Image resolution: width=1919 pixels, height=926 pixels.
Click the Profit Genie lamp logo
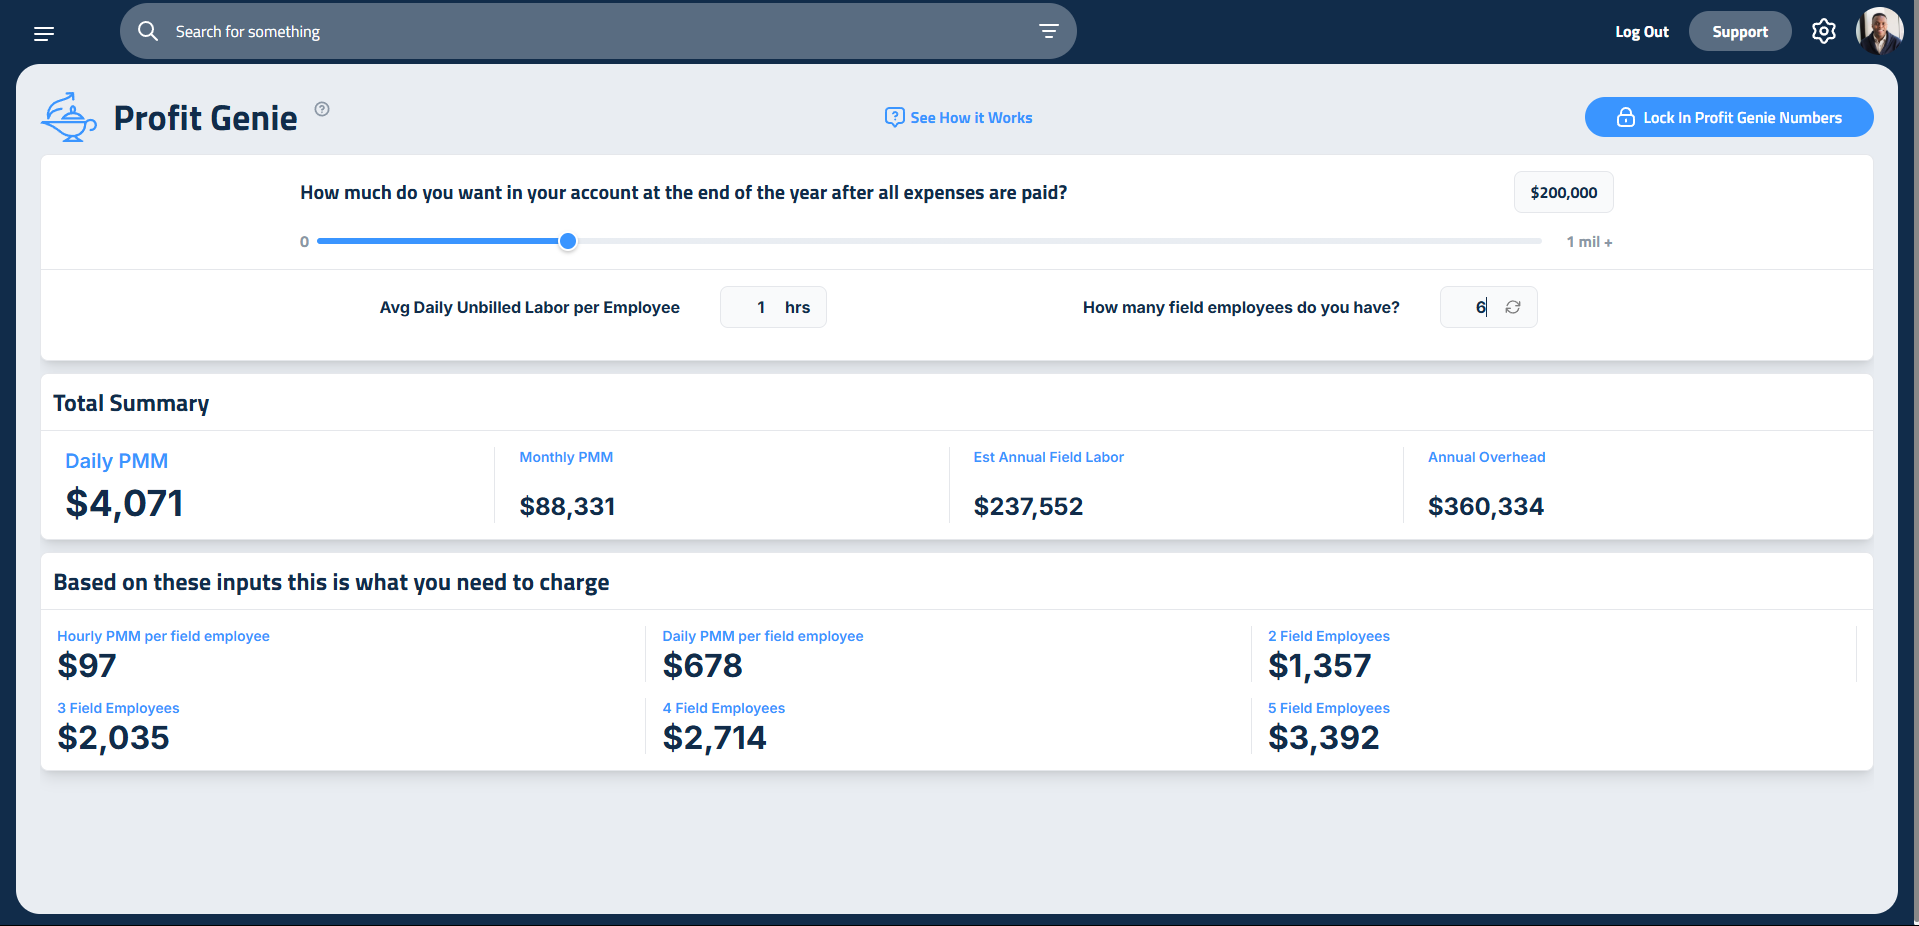point(68,118)
